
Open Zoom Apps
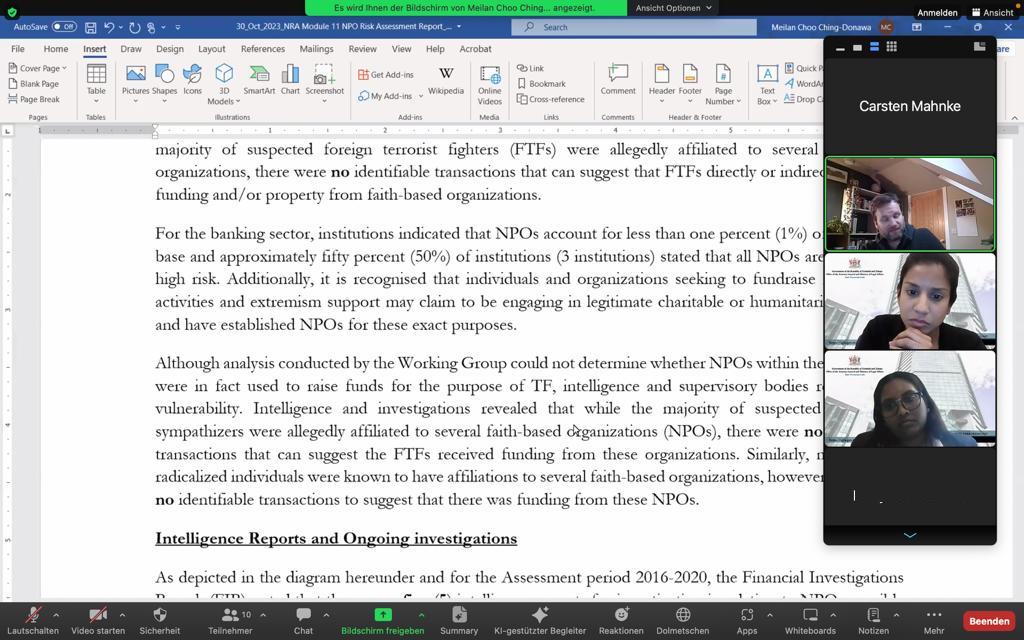pos(747,620)
